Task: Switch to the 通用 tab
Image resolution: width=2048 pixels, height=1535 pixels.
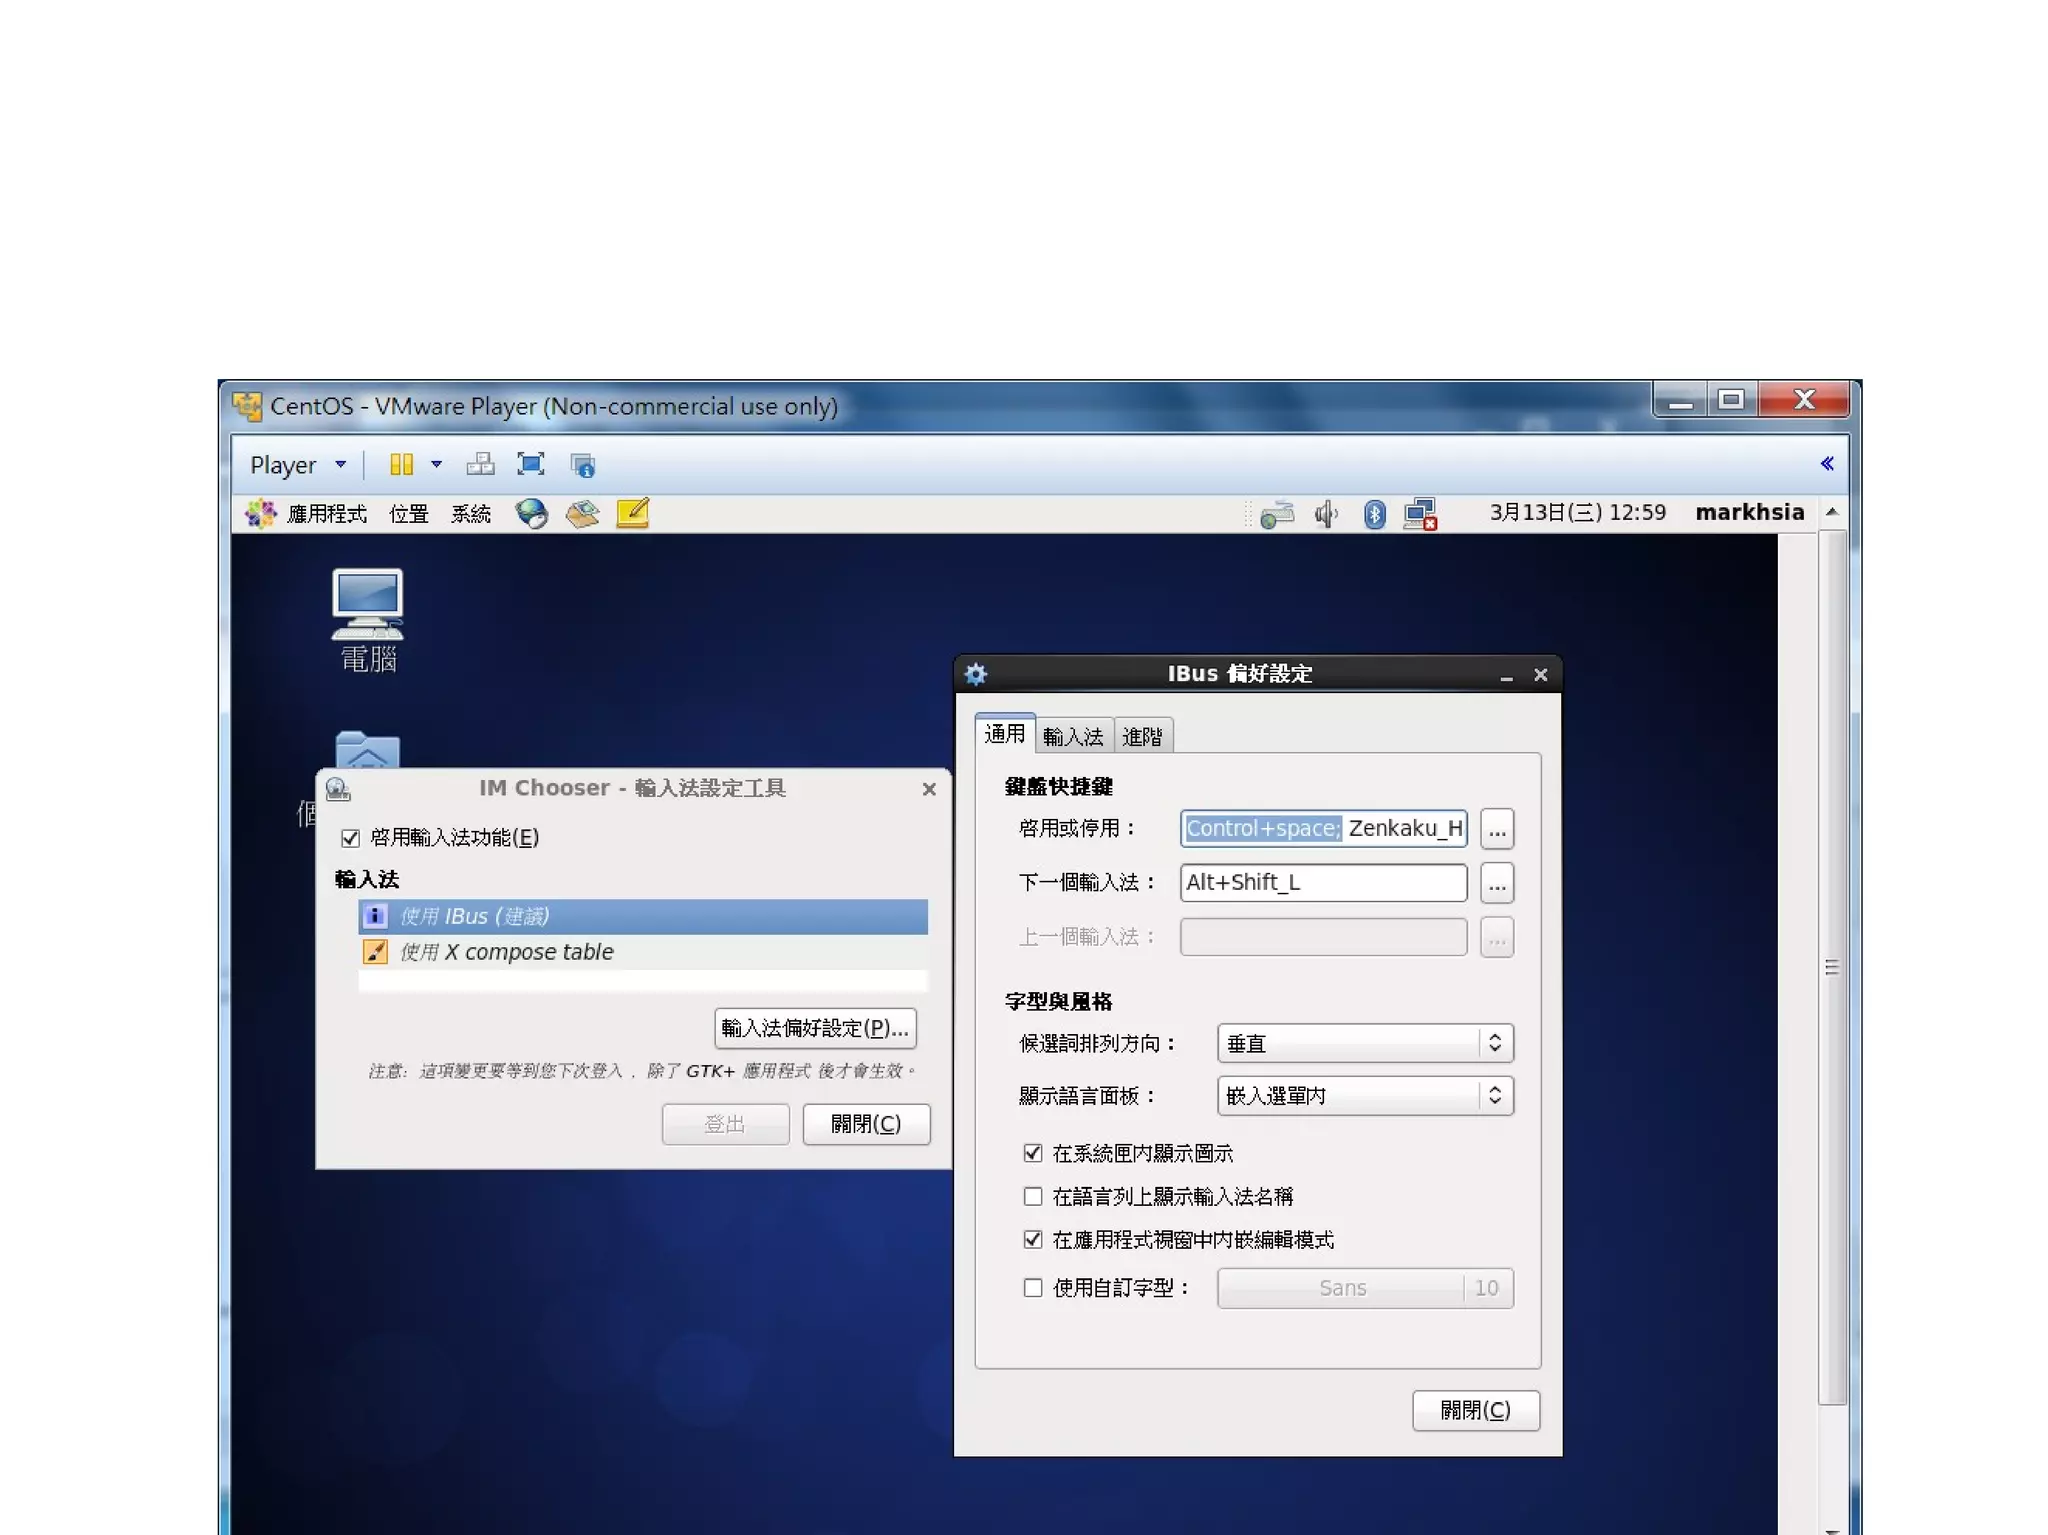Action: (x=1005, y=734)
